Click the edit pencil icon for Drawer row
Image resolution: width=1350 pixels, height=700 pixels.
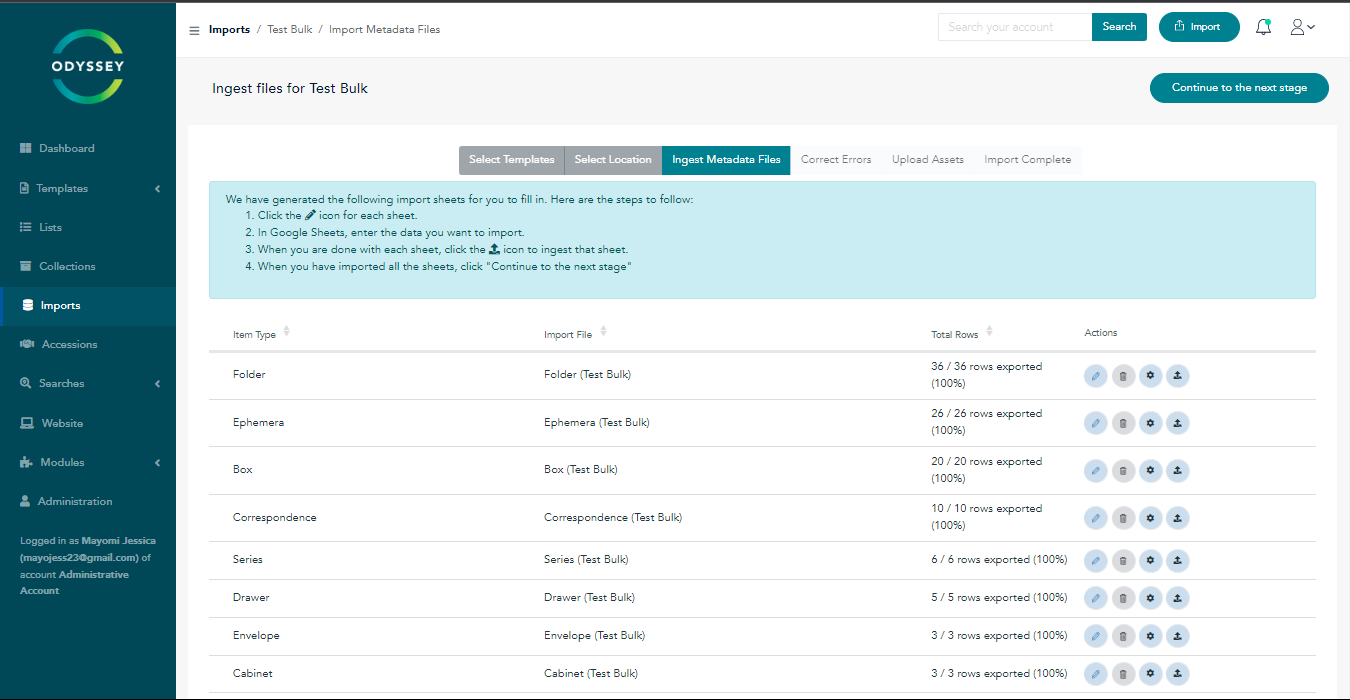tap(1096, 598)
